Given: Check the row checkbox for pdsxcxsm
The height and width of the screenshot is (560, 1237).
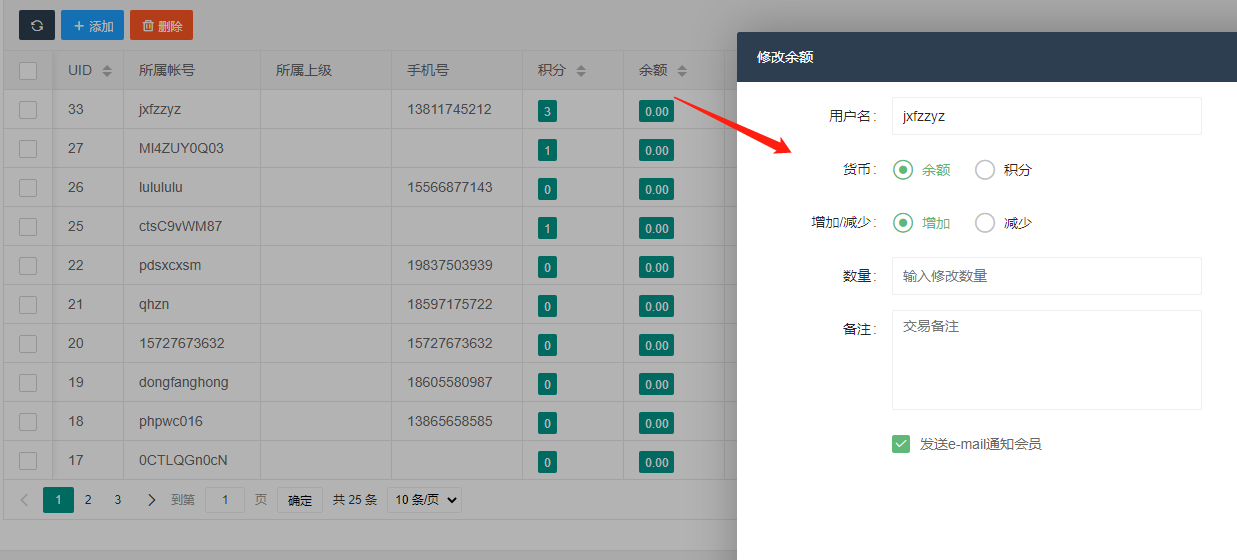Looking at the screenshot, I should click(28, 265).
